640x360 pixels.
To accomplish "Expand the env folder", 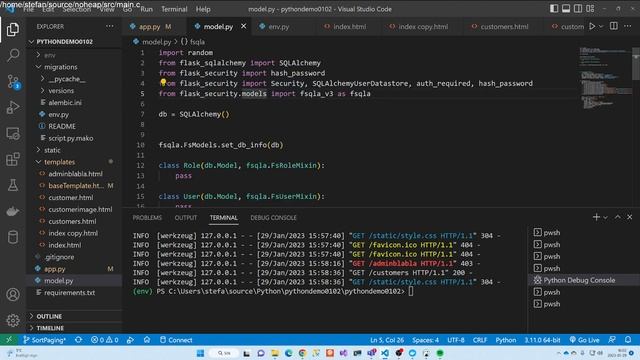I will (49, 55).
